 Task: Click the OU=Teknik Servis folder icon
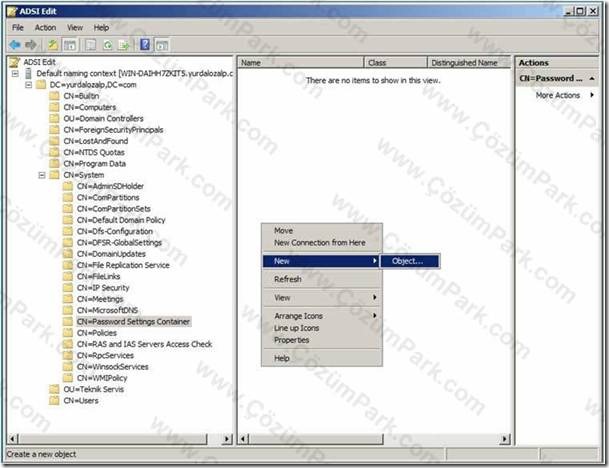(54, 389)
